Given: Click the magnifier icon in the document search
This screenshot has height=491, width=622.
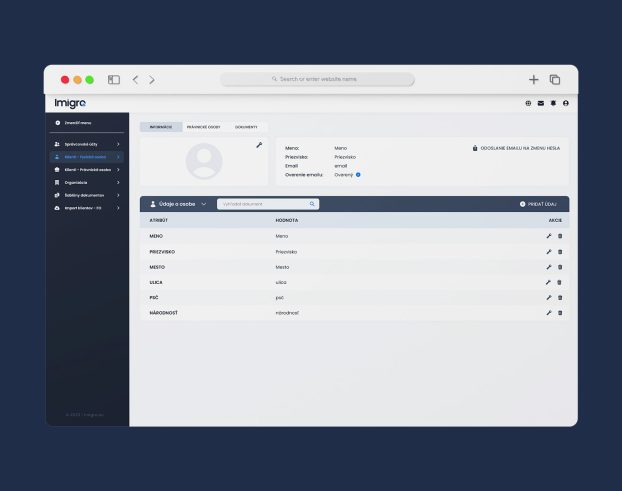Looking at the screenshot, I should (x=312, y=204).
